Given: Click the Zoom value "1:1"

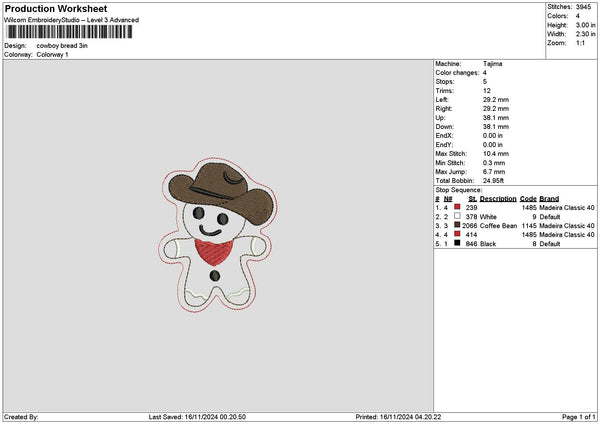Looking at the screenshot, I should coord(580,43).
